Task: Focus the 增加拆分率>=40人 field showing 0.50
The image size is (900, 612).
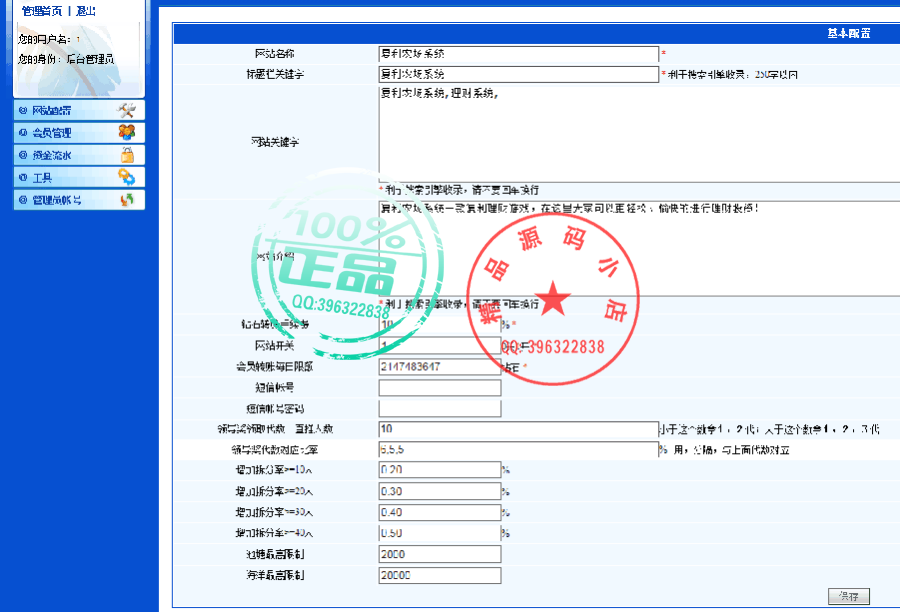Action: [440, 533]
